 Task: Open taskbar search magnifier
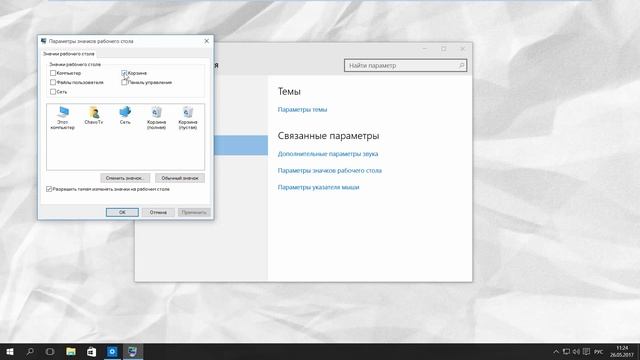point(30,351)
